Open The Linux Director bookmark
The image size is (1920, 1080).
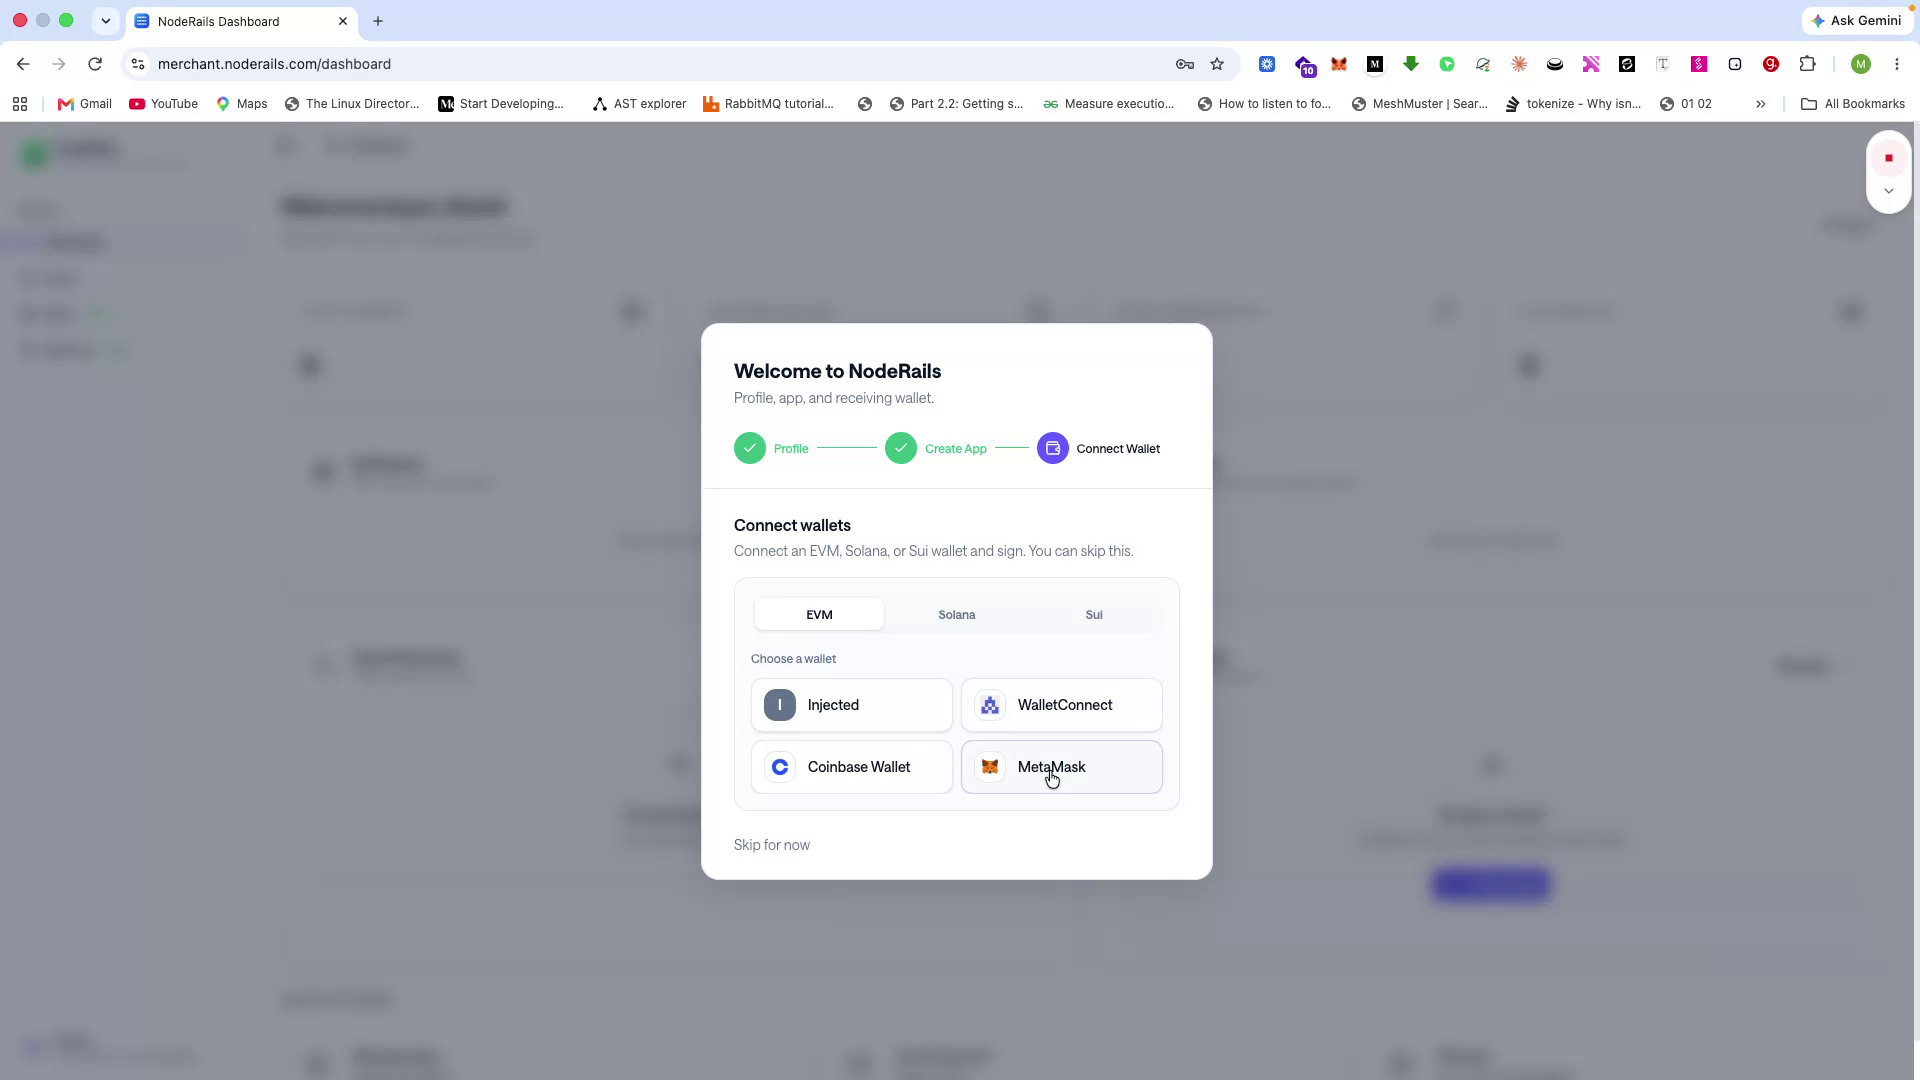click(x=352, y=104)
